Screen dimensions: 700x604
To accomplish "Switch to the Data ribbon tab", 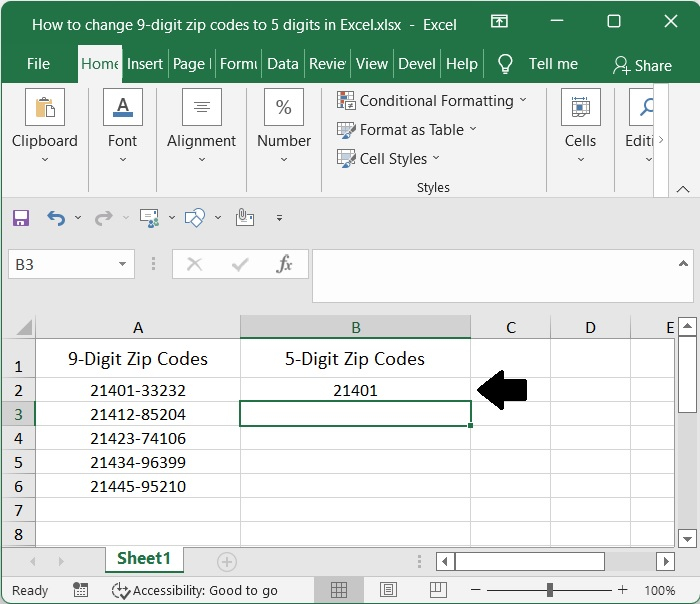I will pos(282,64).
